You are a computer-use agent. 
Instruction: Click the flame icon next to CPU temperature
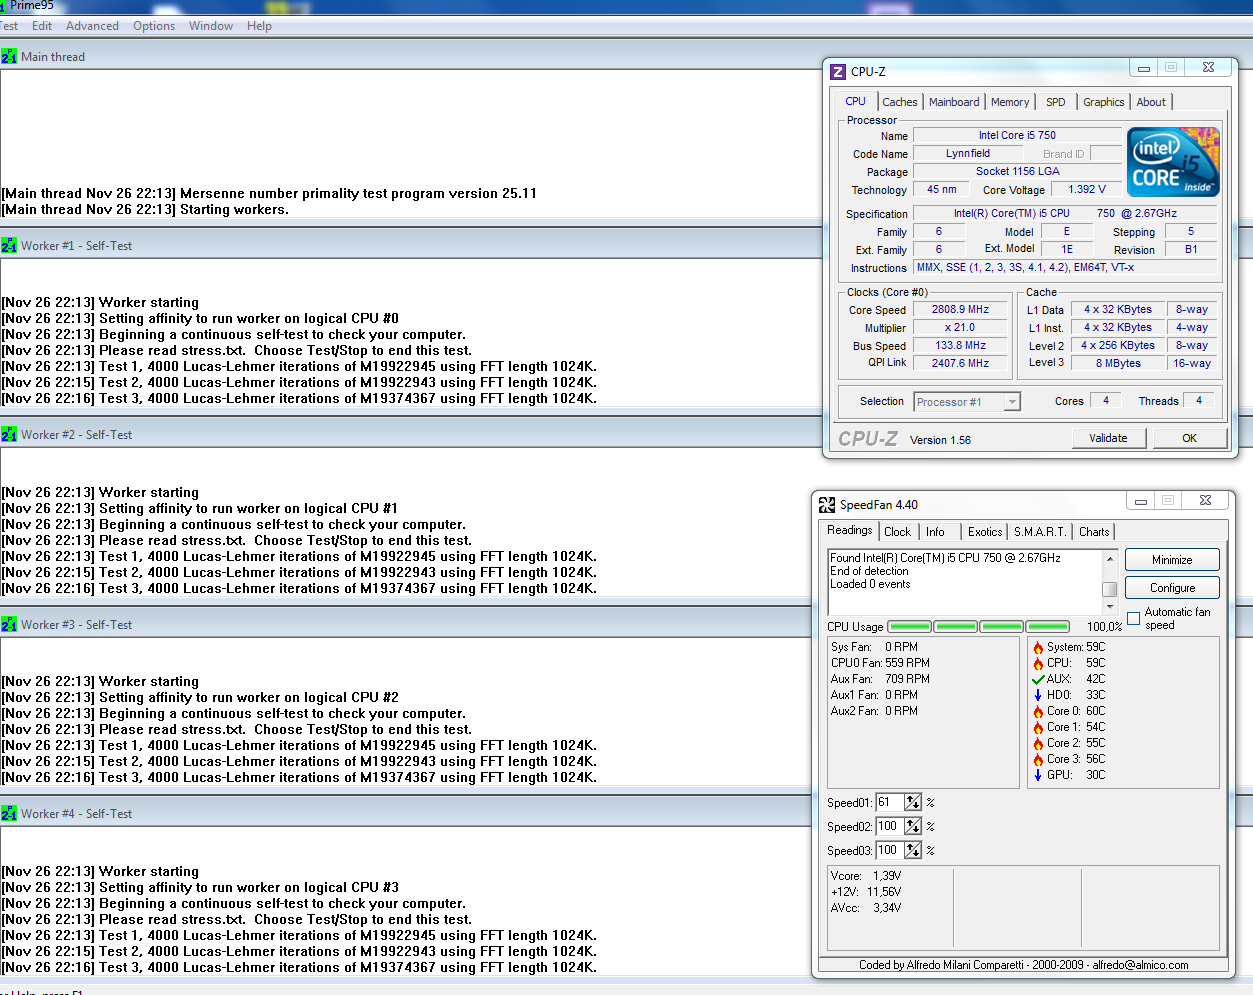(1038, 664)
